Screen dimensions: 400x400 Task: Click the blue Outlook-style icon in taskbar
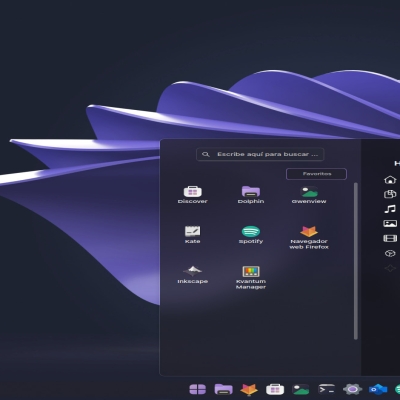click(x=378, y=389)
